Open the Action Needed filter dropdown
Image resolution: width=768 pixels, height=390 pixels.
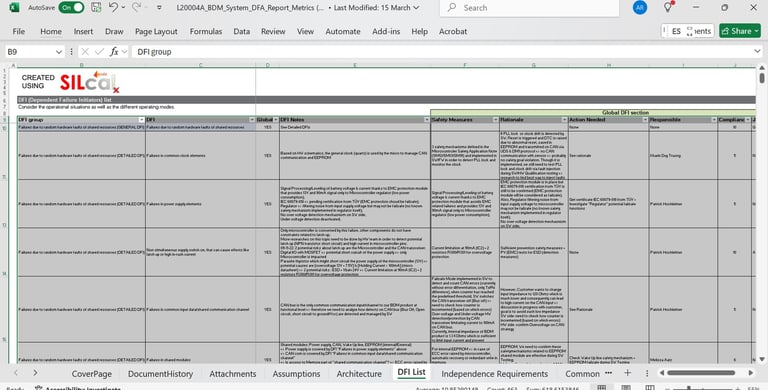(645, 120)
